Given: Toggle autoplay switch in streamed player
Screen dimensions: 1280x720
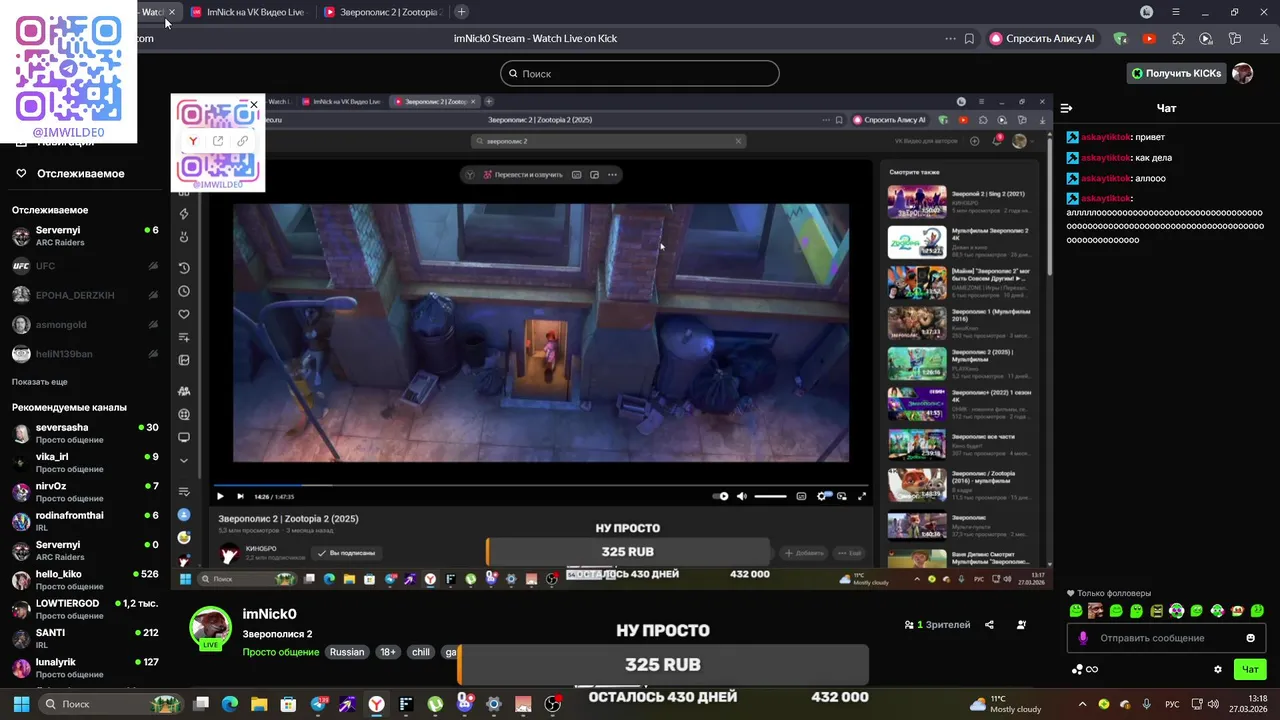Looking at the screenshot, I should tap(721, 496).
